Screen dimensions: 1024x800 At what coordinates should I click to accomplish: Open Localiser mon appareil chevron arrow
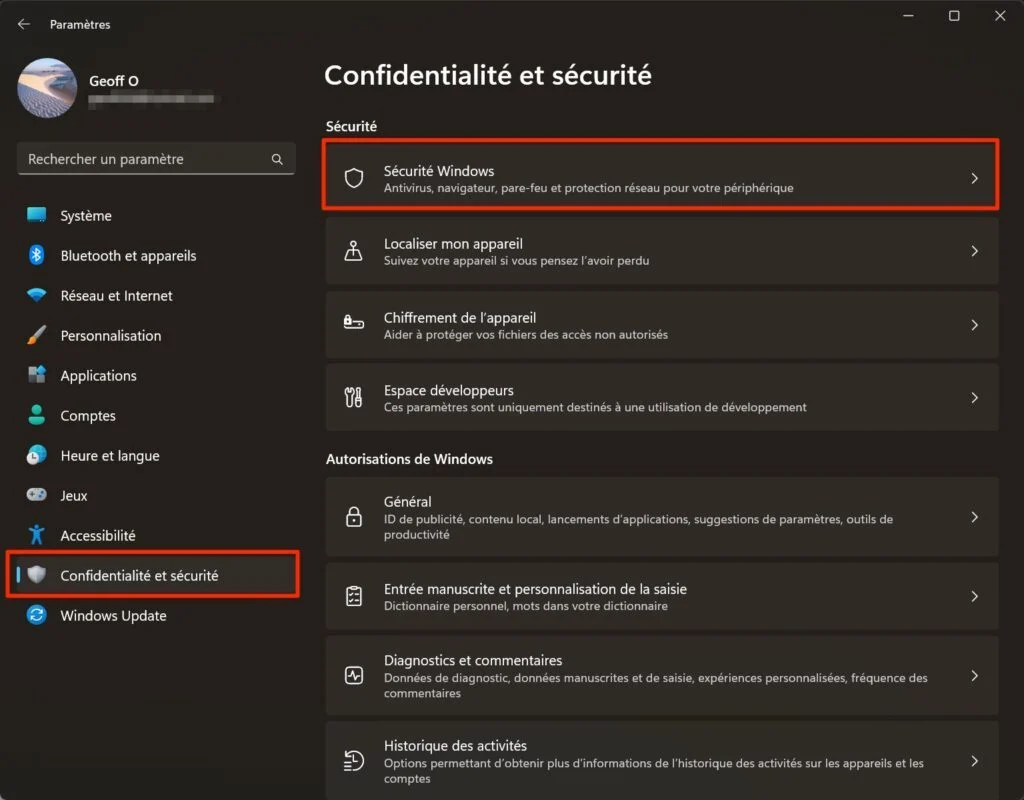click(974, 251)
